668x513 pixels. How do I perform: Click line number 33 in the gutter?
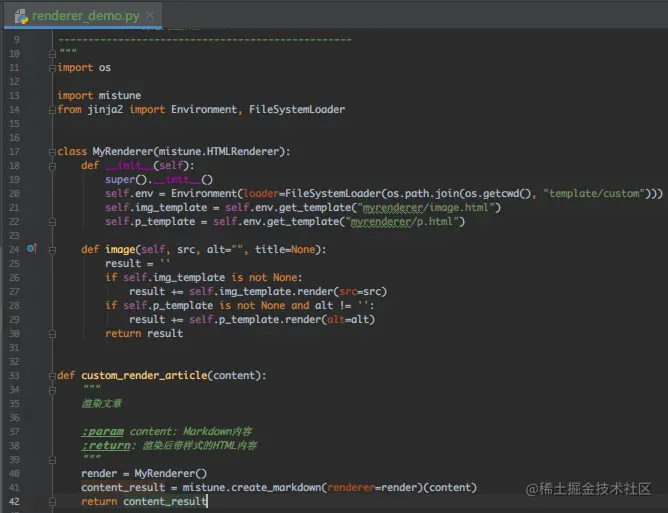(x=14, y=375)
